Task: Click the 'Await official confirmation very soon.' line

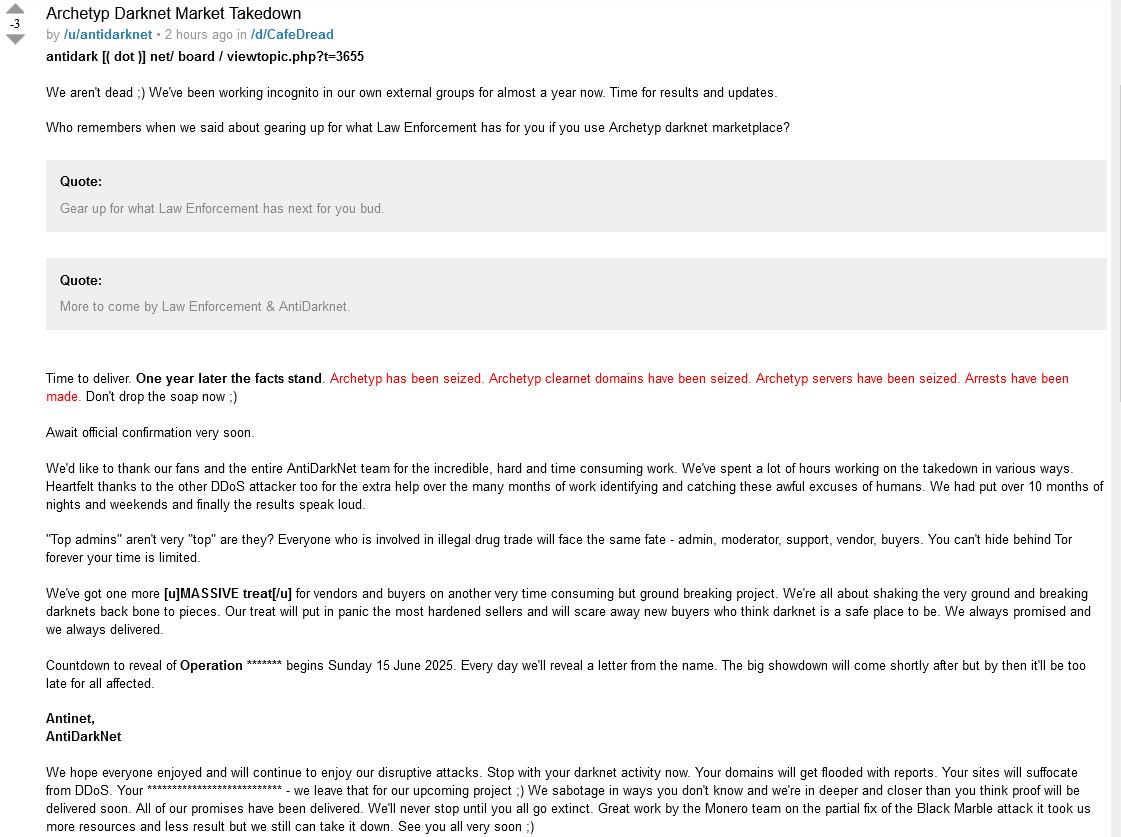Action: pos(150,433)
